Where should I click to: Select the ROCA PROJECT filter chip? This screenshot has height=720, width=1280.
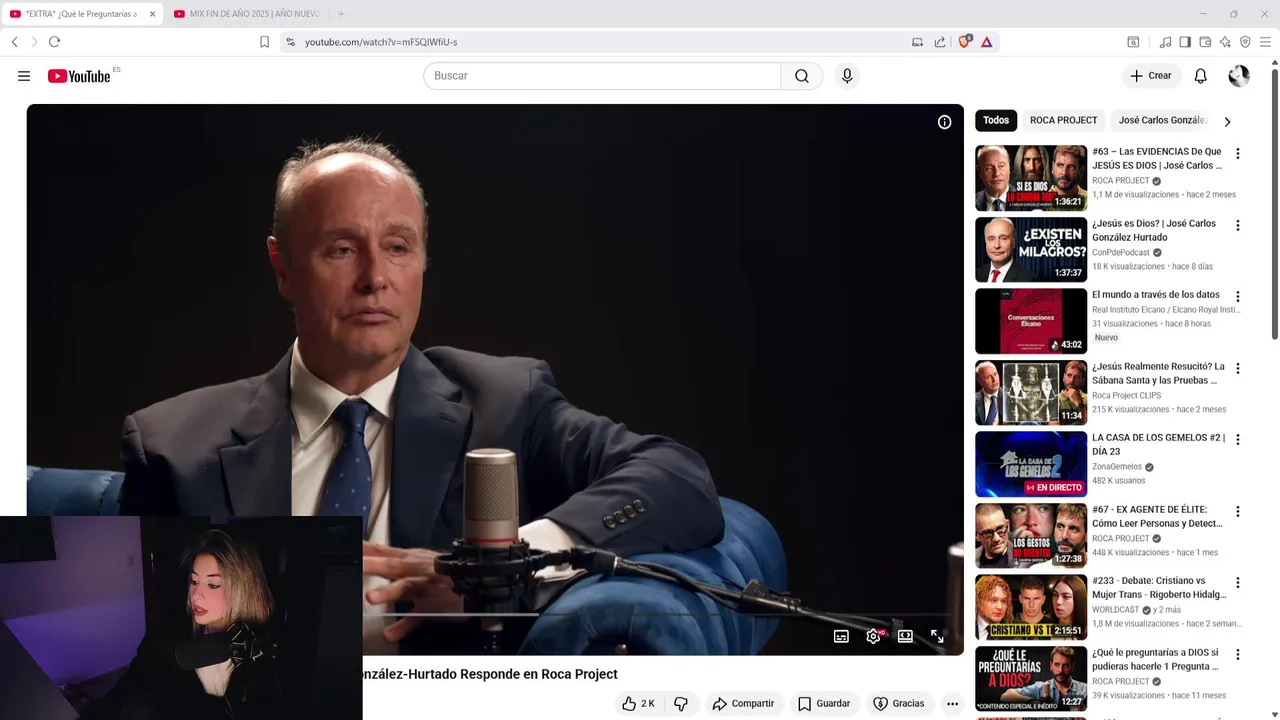click(1063, 120)
